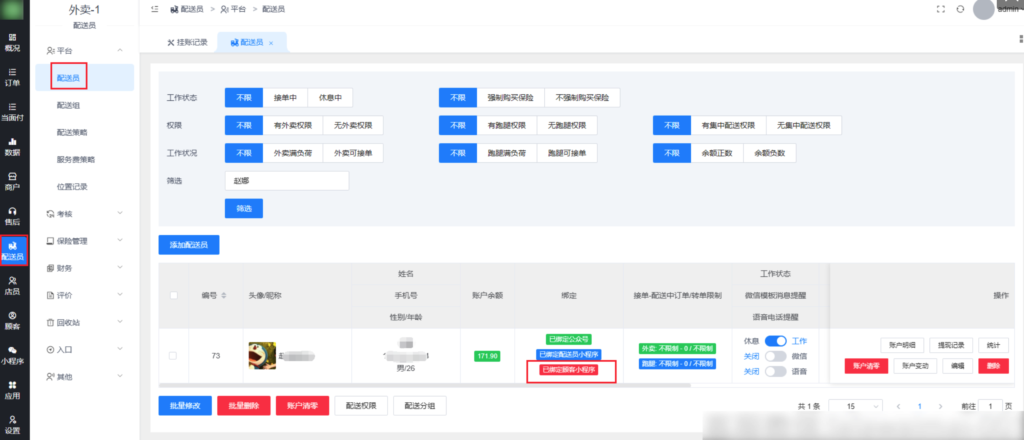The width and height of the screenshot is (1024, 440).
Task: Open 配送组 in the side menu
Action: coord(69,105)
